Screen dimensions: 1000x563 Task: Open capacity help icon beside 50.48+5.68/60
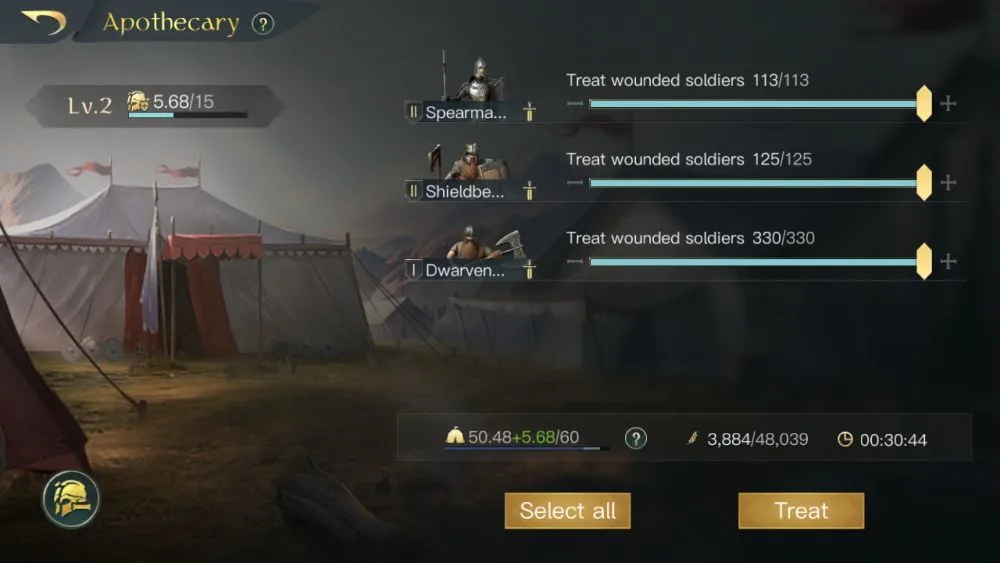[635, 438]
